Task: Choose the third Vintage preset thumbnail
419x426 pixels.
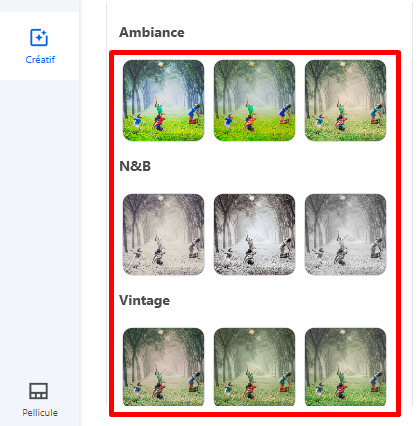Action: (345, 367)
